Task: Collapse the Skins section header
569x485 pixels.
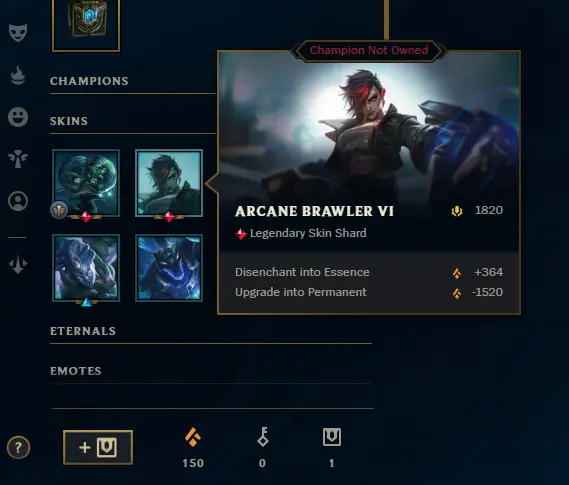Action: pos(69,121)
